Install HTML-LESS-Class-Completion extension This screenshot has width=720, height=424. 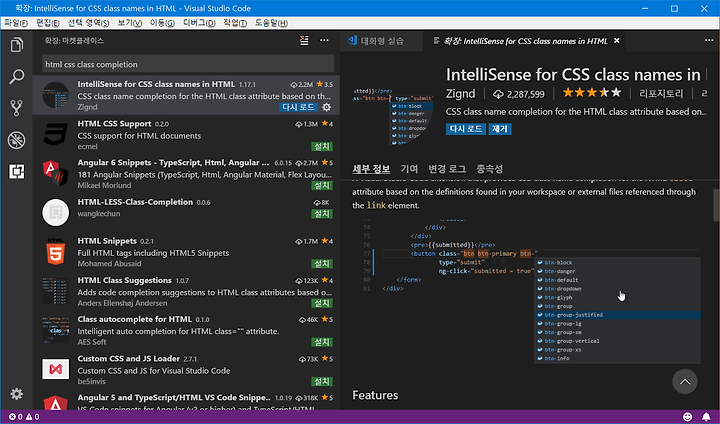[322, 214]
